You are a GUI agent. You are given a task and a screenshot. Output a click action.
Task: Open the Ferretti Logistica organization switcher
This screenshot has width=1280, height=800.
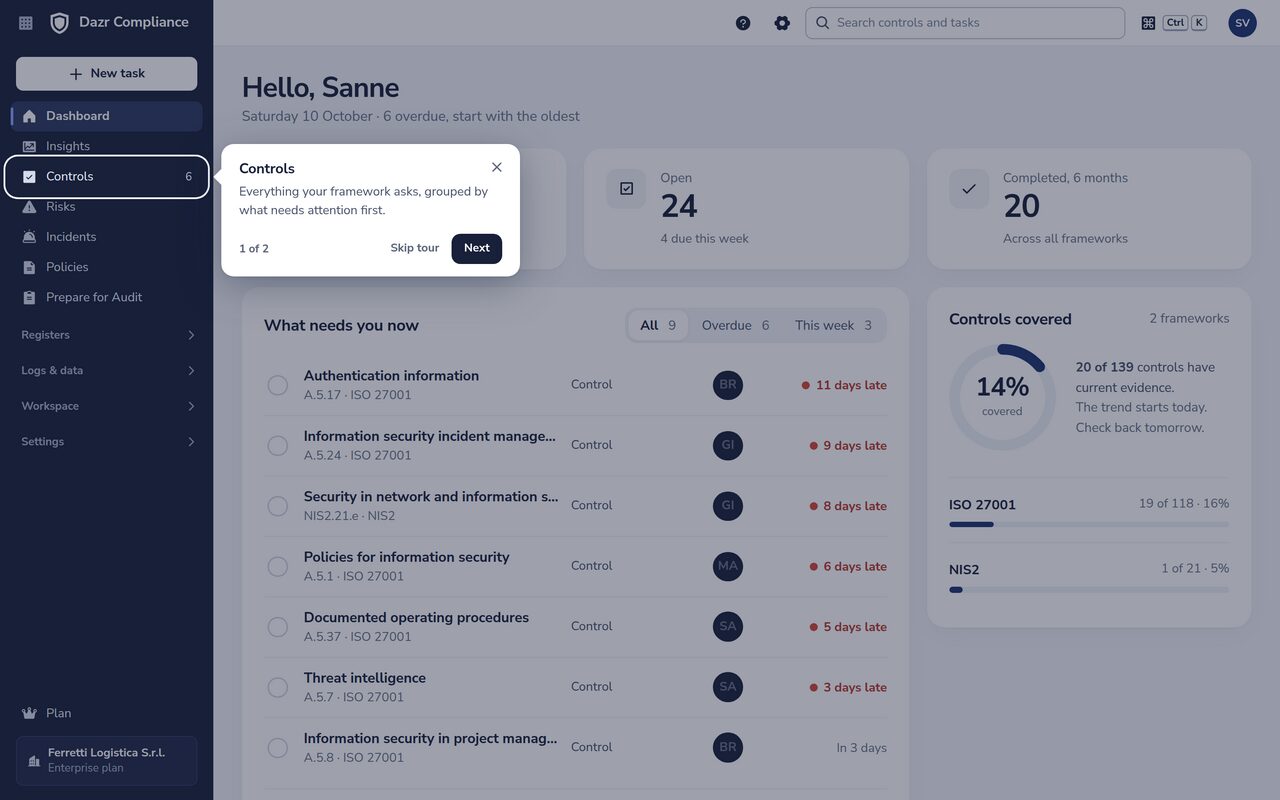[107, 761]
